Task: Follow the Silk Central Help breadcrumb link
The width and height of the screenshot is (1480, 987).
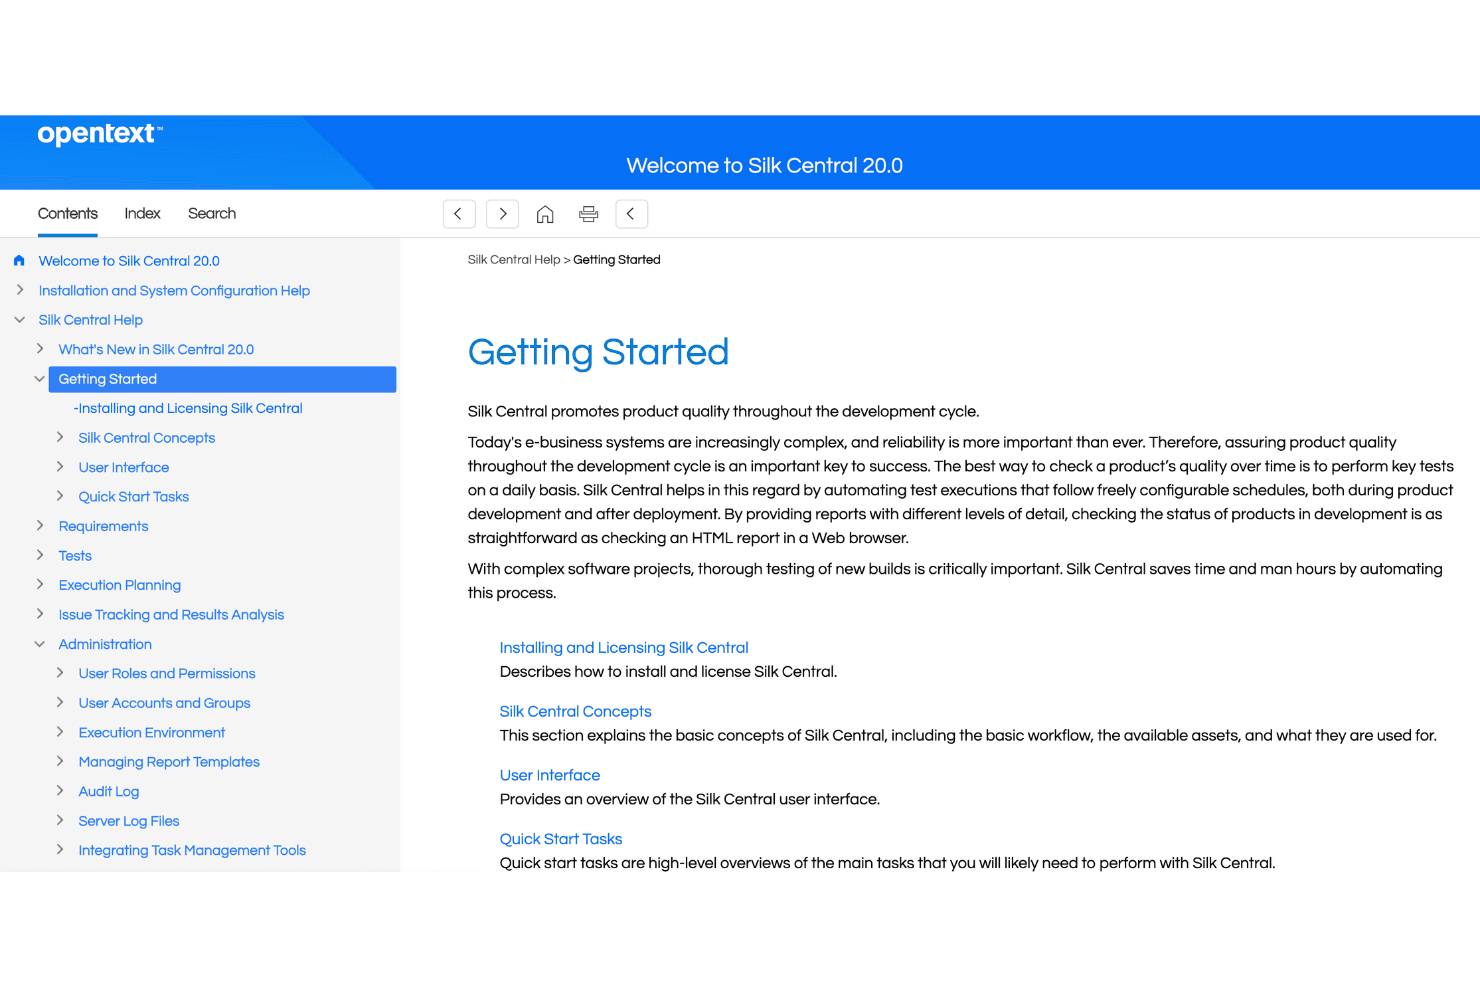Action: tap(514, 260)
